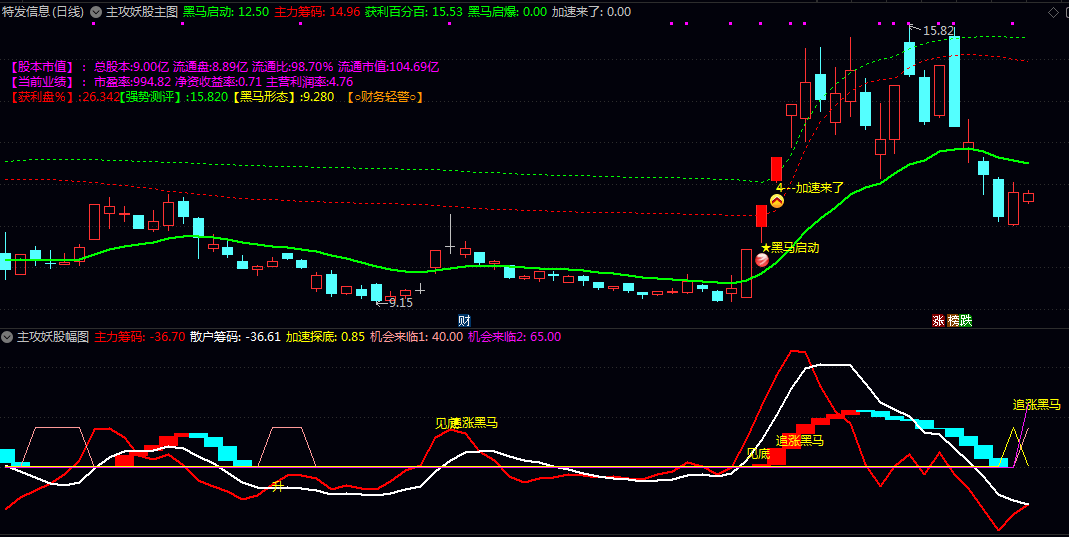This screenshot has height=537, width=1069.
Task: Click the orange 加速来了 arrow icon
Action: click(777, 201)
